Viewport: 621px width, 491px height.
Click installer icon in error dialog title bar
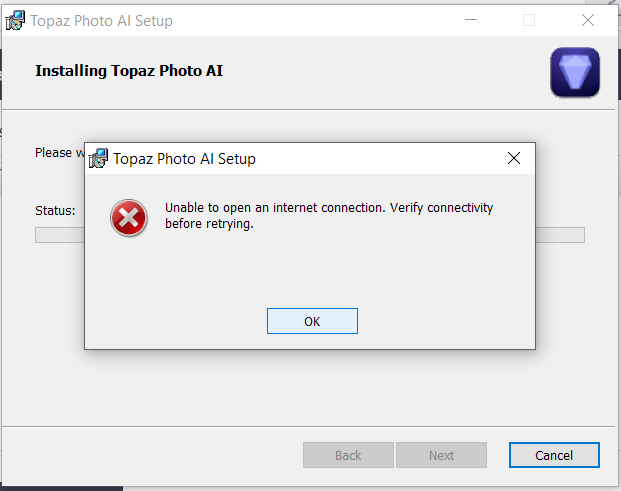click(98, 158)
